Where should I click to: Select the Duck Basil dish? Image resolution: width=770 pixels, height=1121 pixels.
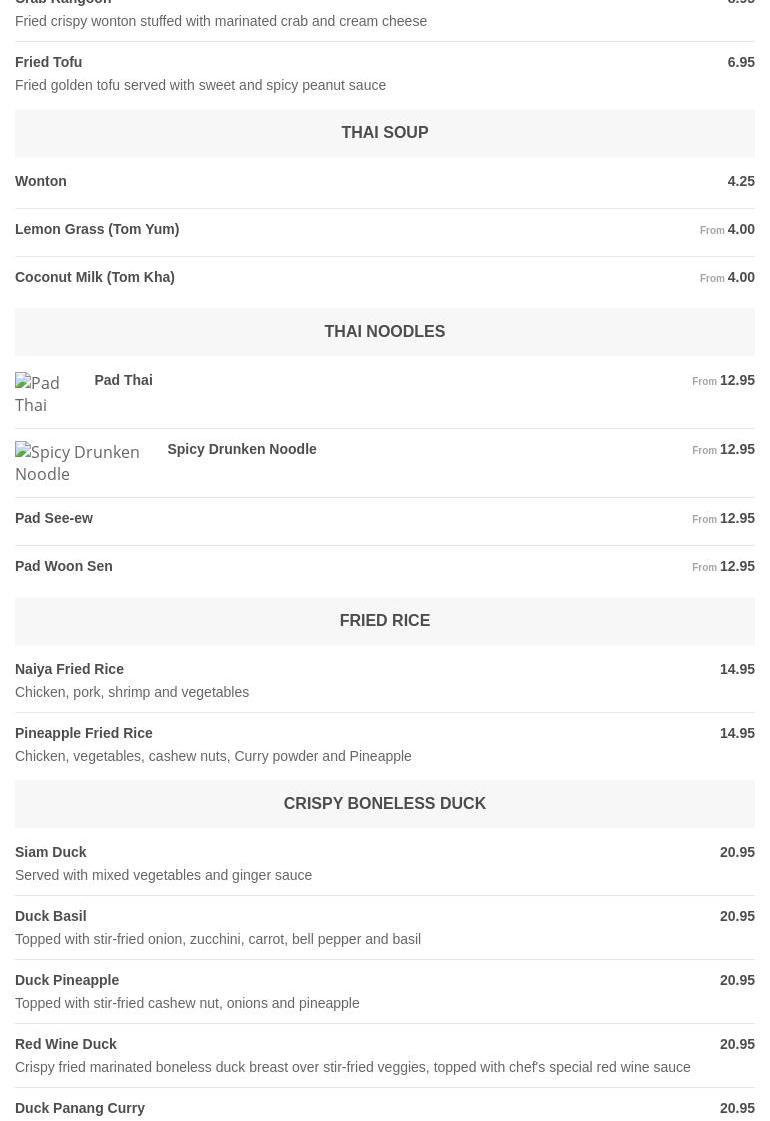(x=51, y=916)
